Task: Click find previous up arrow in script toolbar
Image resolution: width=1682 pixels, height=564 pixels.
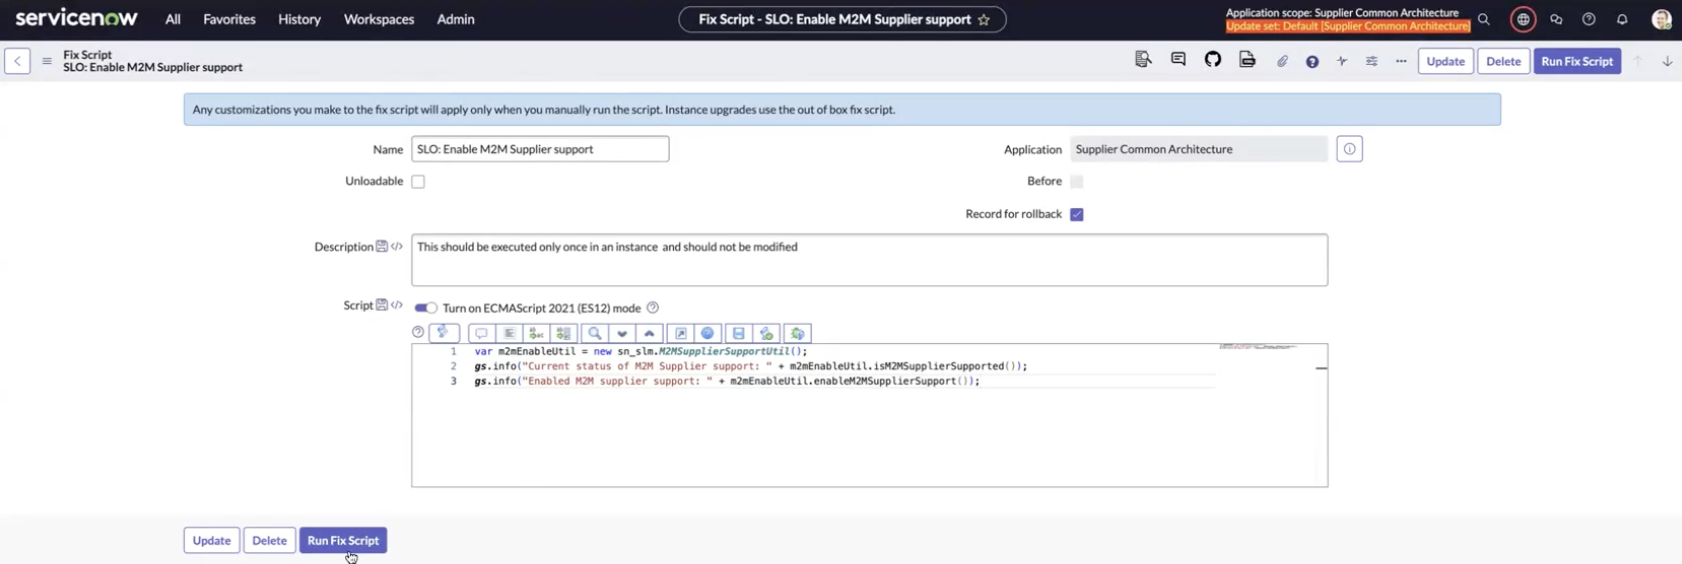Action: click(649, 333)
